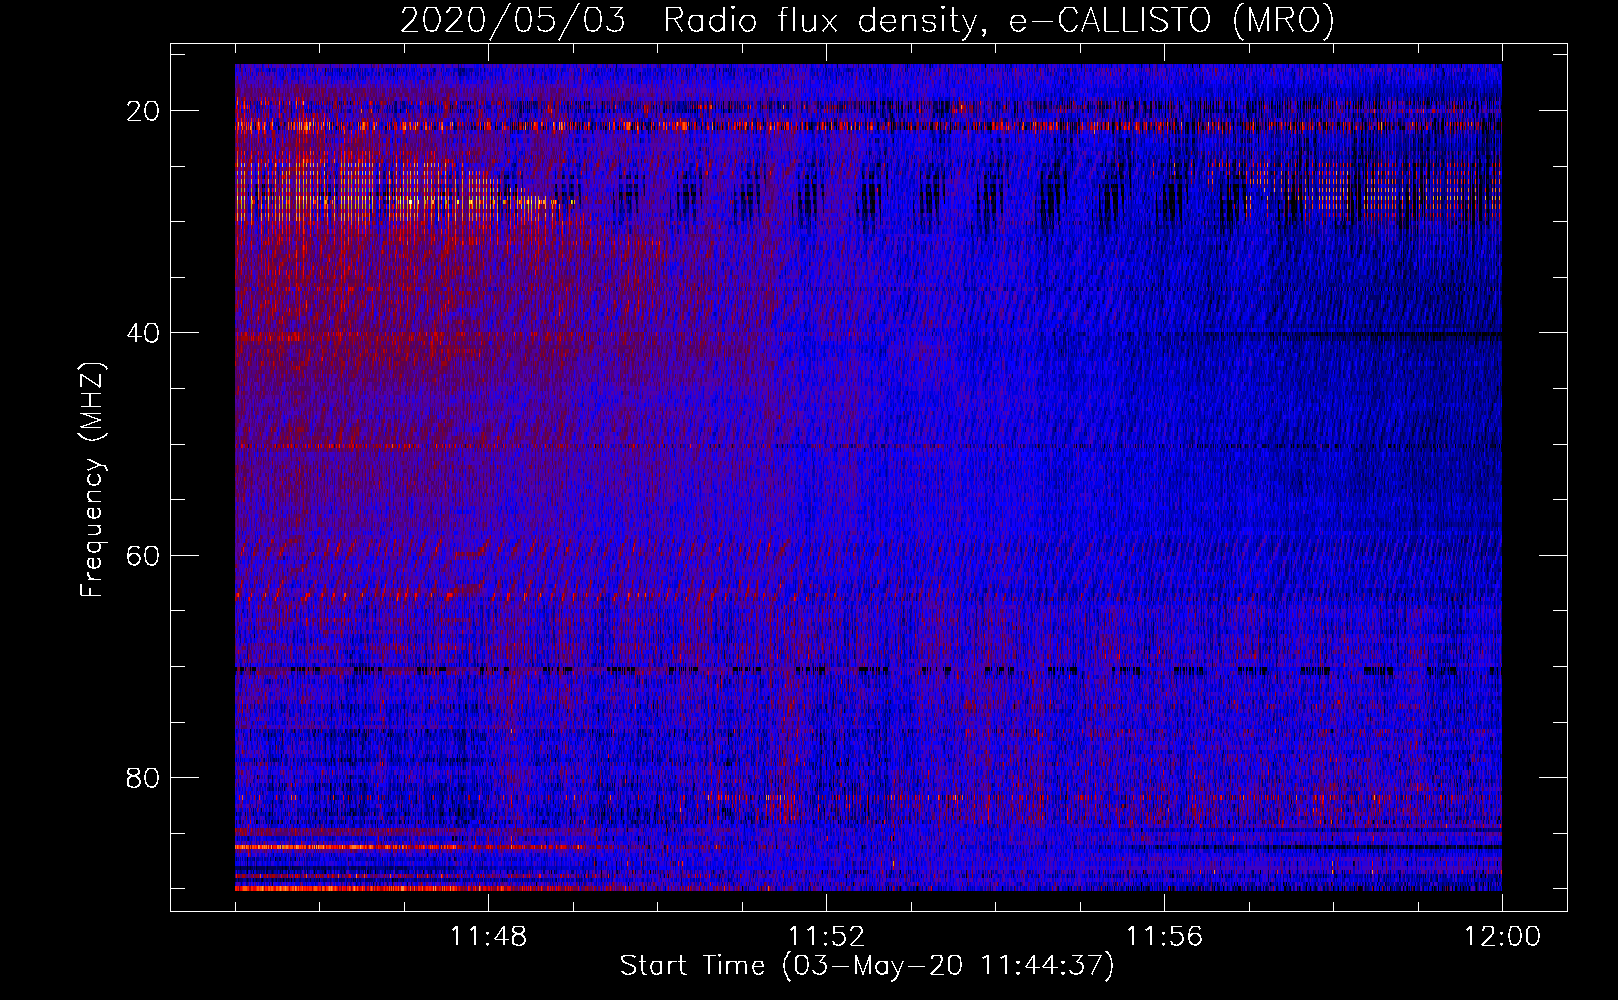Click the '60' frequency tick label
The image size is (1618, 1000).
coord(144,555)
